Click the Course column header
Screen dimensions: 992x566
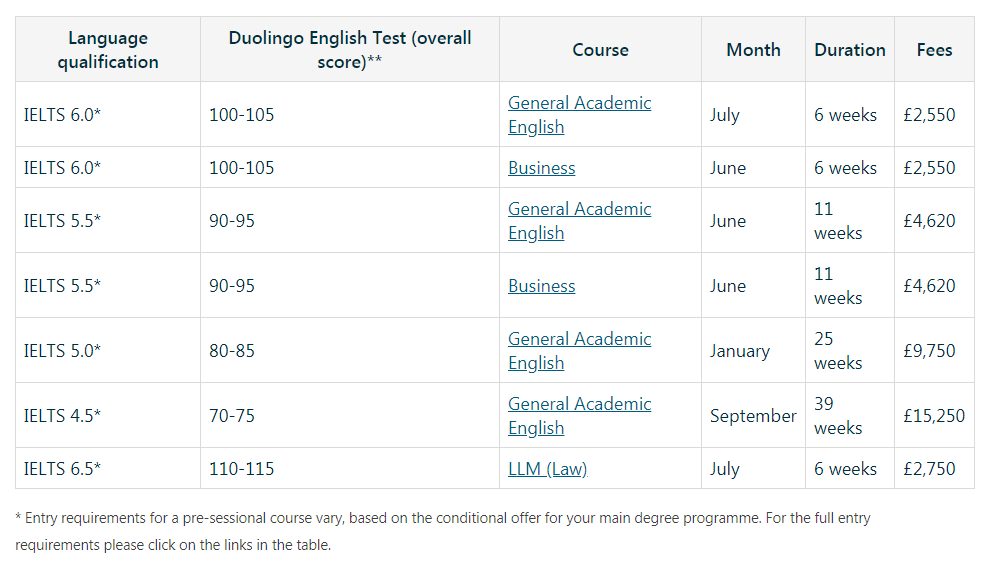(x=600, y=50)
